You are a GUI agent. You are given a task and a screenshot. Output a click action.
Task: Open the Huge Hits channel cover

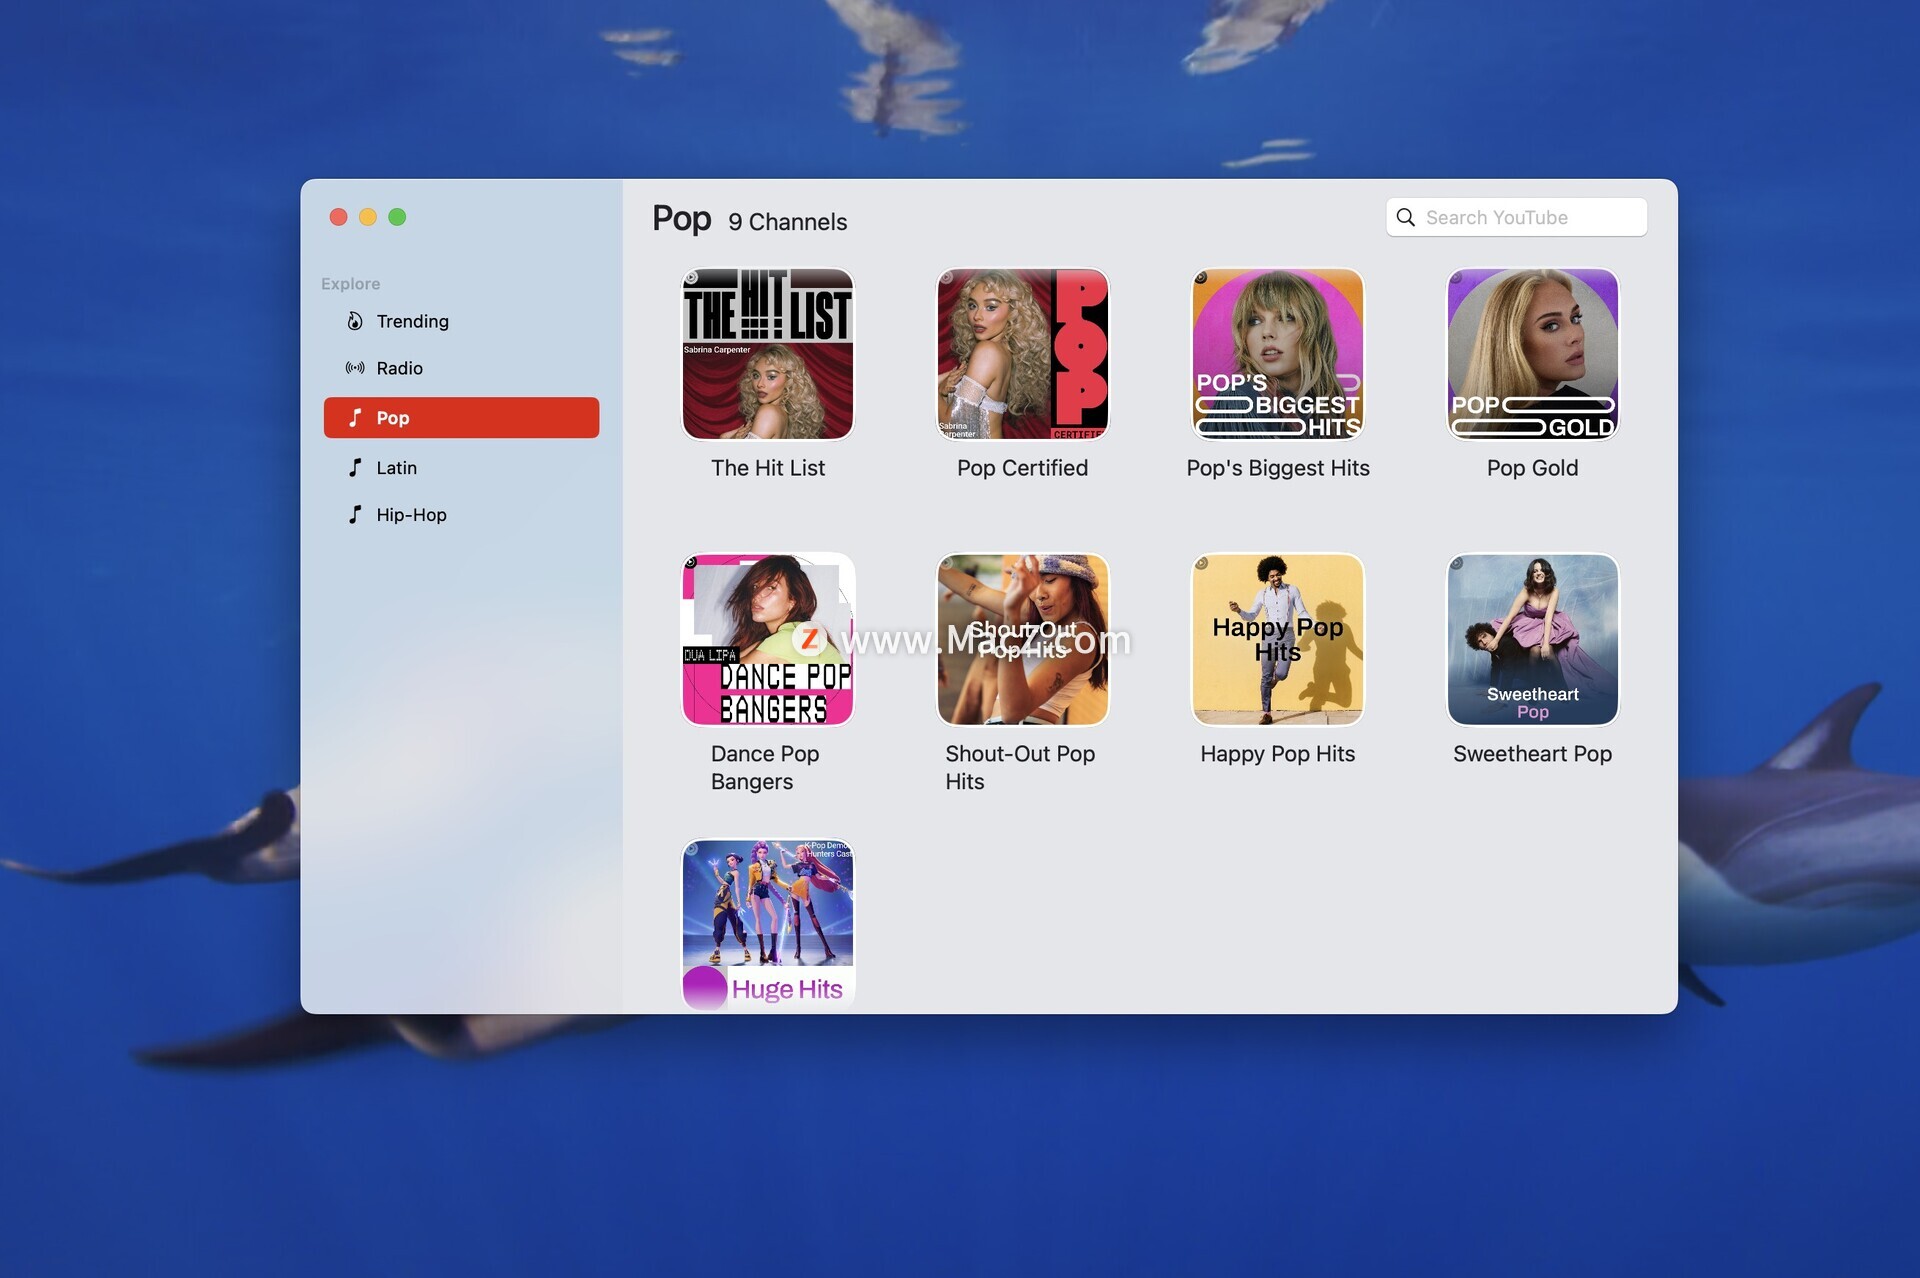click(767, 924)
